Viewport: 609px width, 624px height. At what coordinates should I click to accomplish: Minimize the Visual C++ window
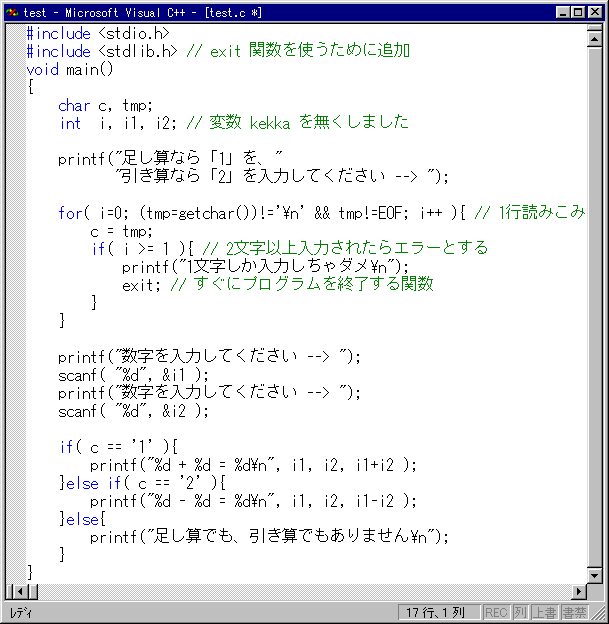(562, 12)
